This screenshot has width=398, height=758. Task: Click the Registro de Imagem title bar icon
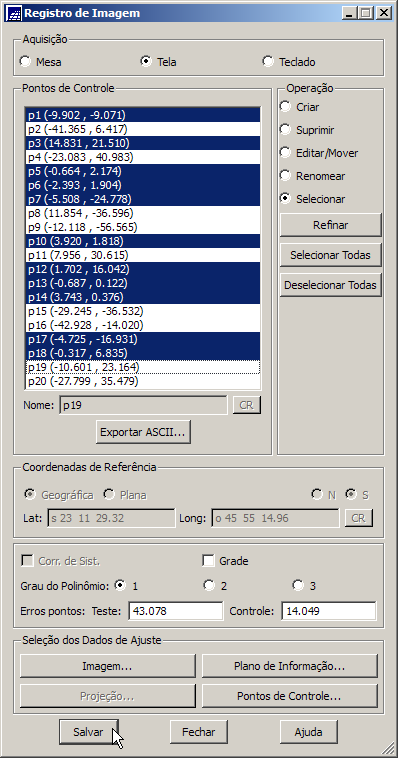click(14, 14)
